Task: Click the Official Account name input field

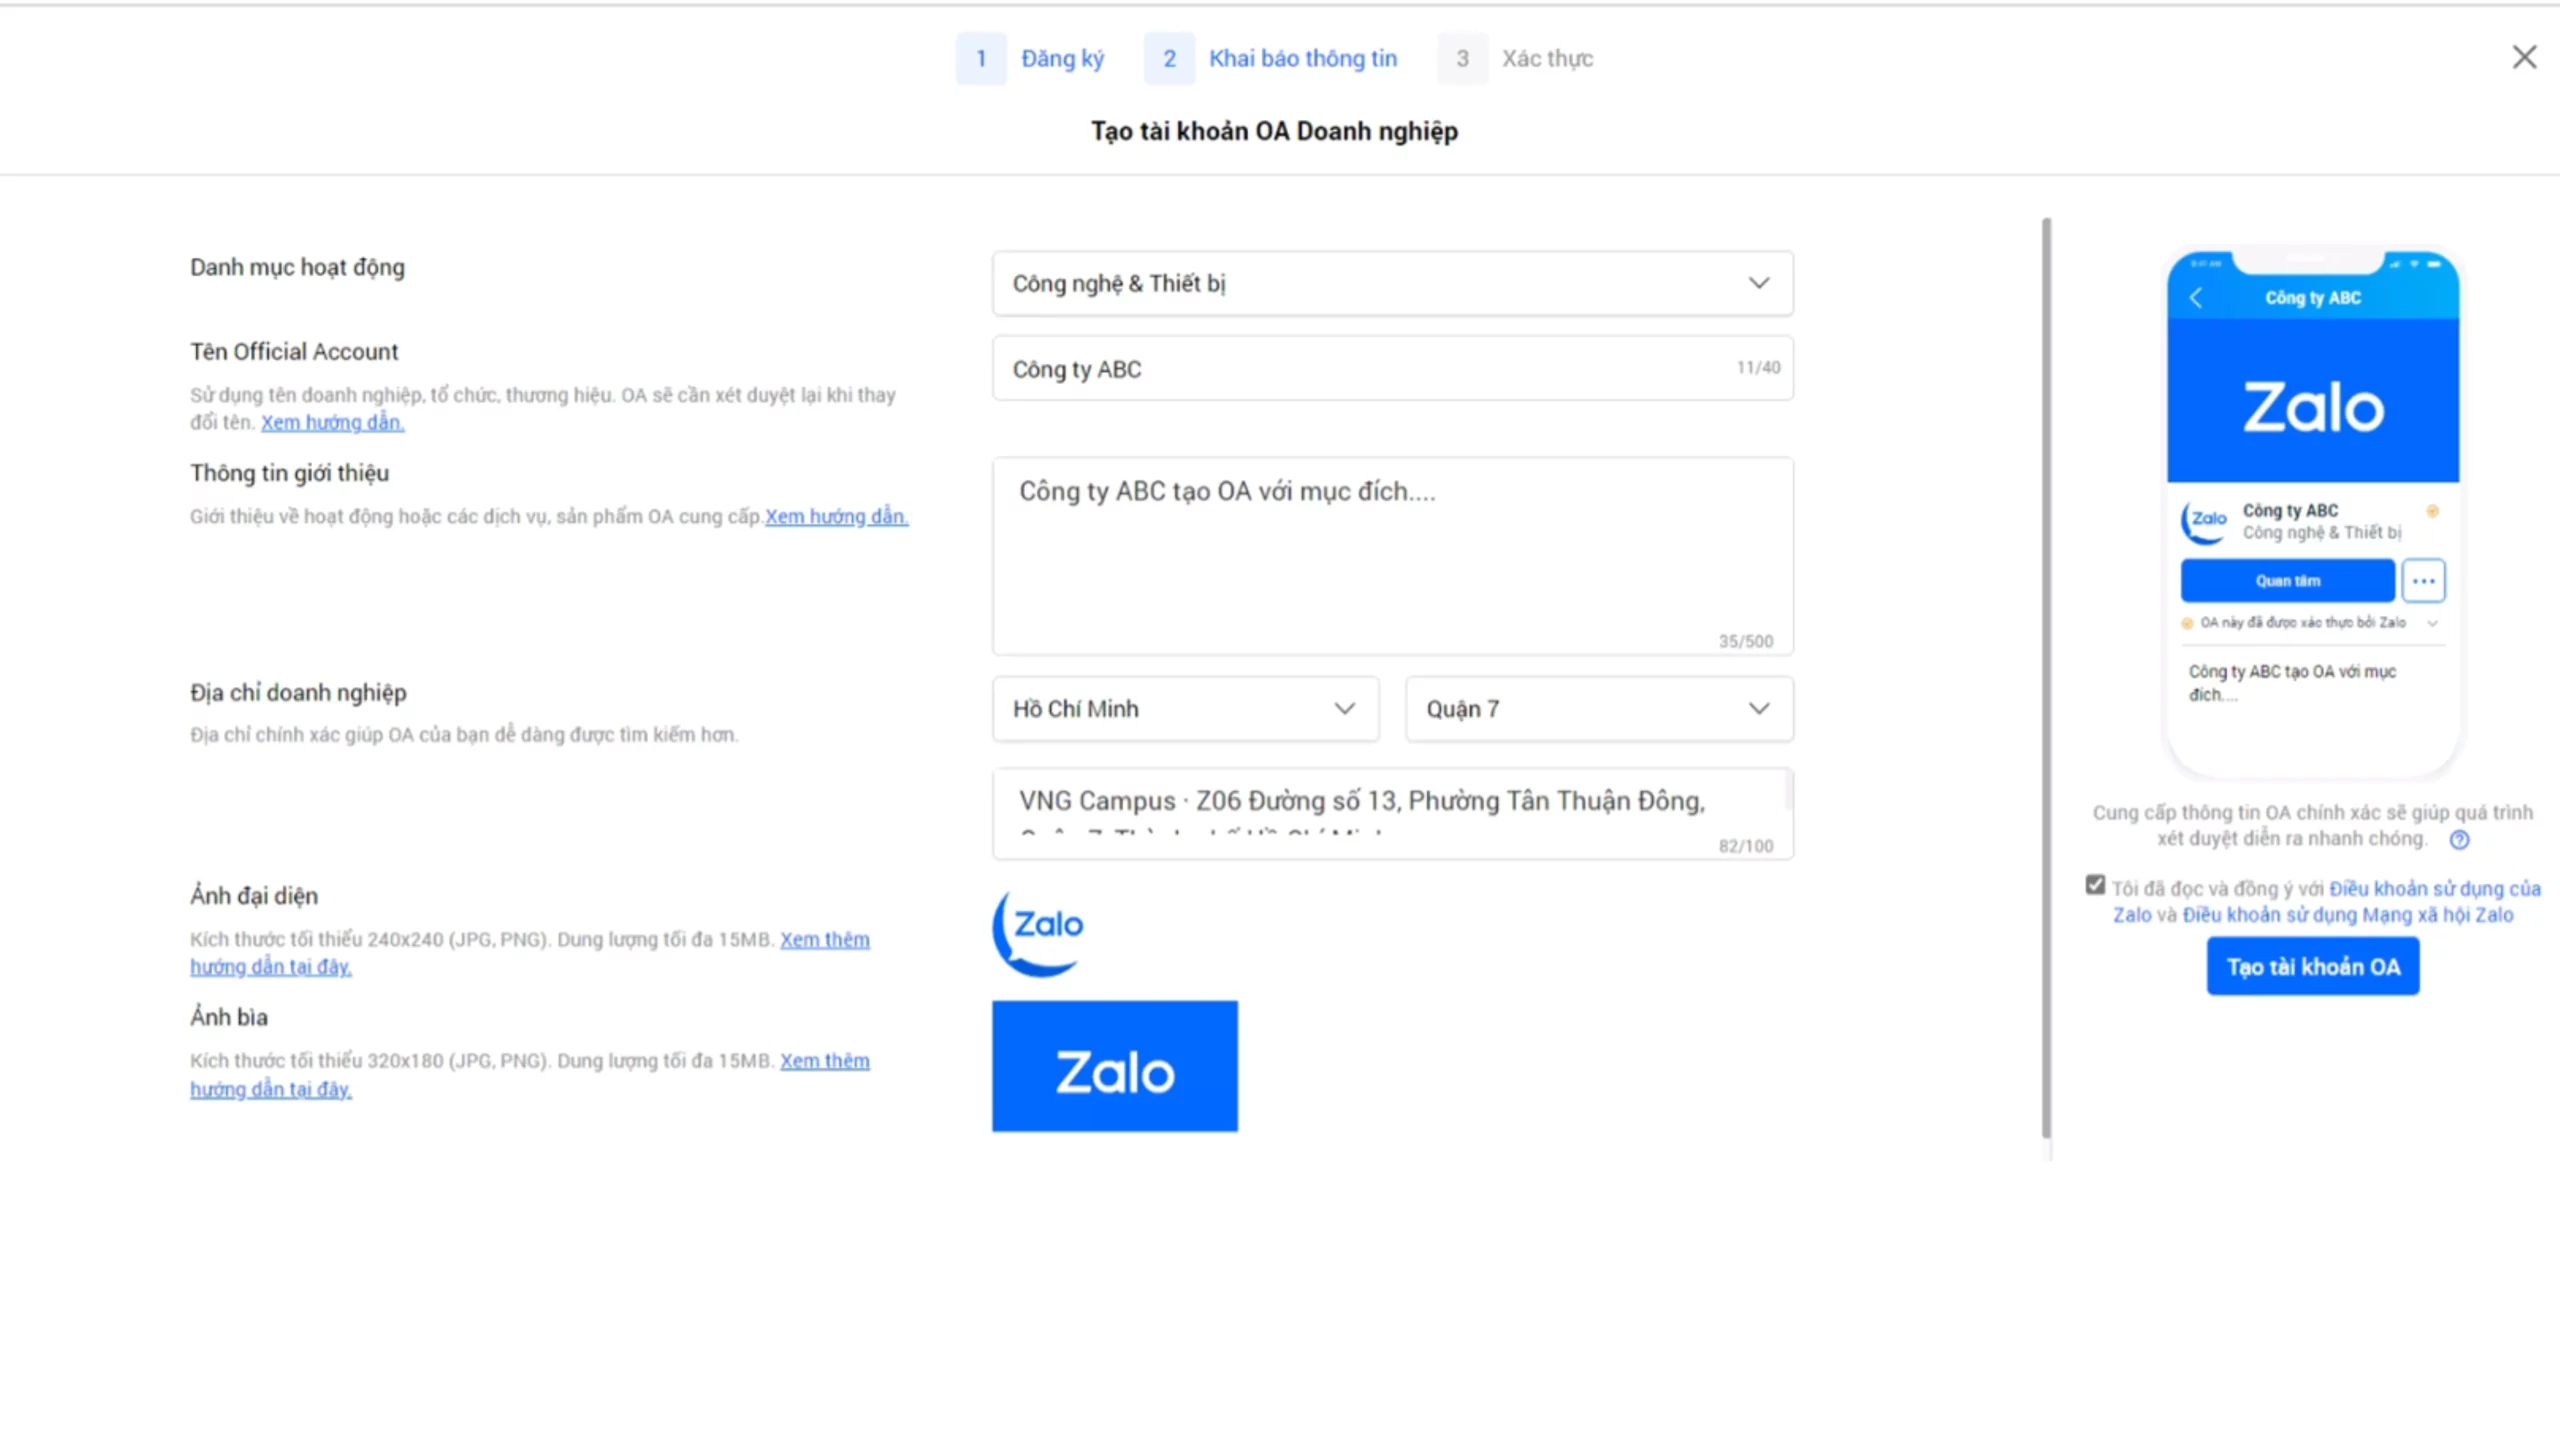Action: 1370,369
